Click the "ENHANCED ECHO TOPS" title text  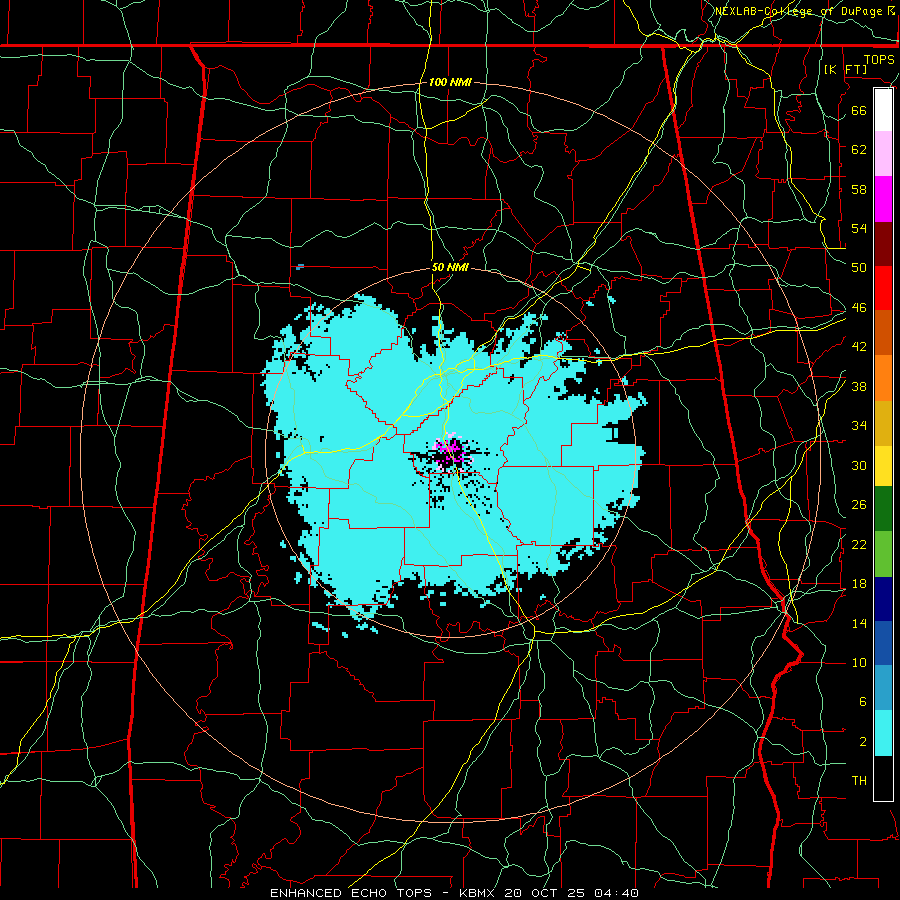[x=351, y=893]
